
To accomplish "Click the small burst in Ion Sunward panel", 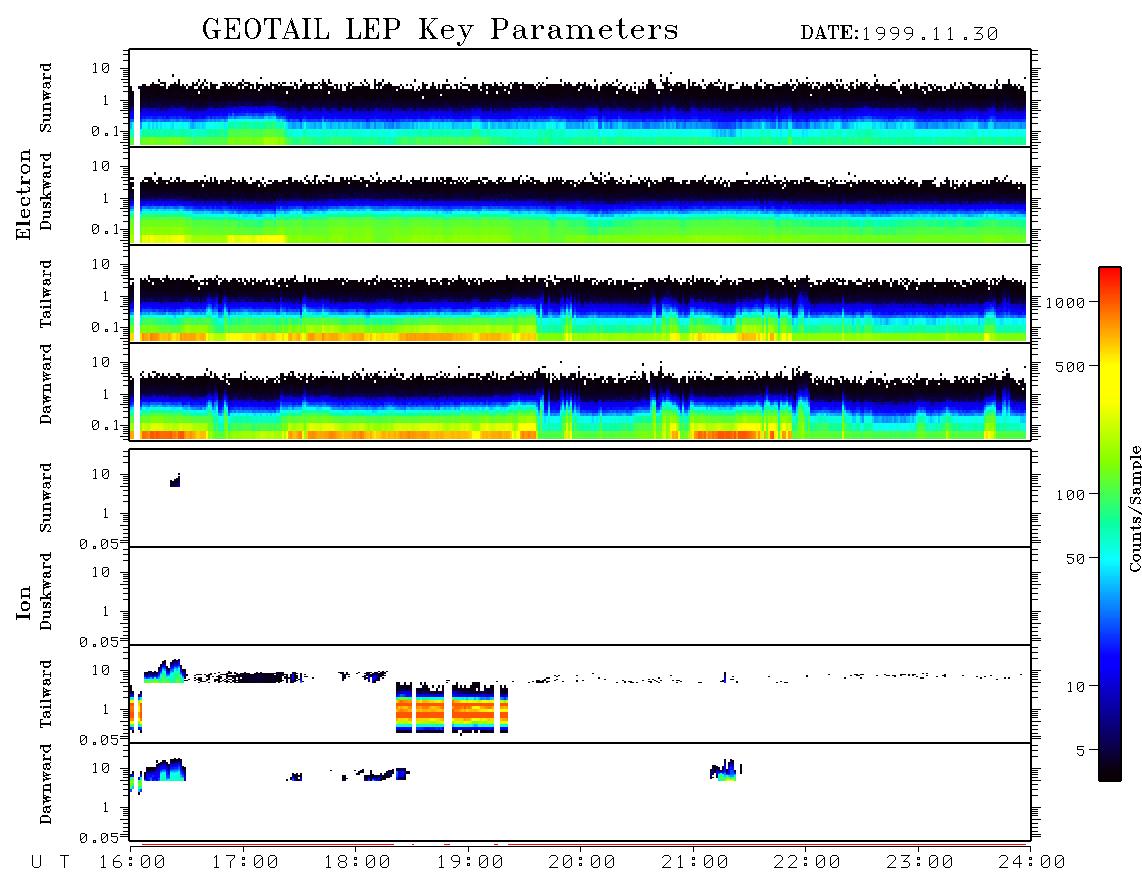I will pyautogui.click(x=176, y=481).
